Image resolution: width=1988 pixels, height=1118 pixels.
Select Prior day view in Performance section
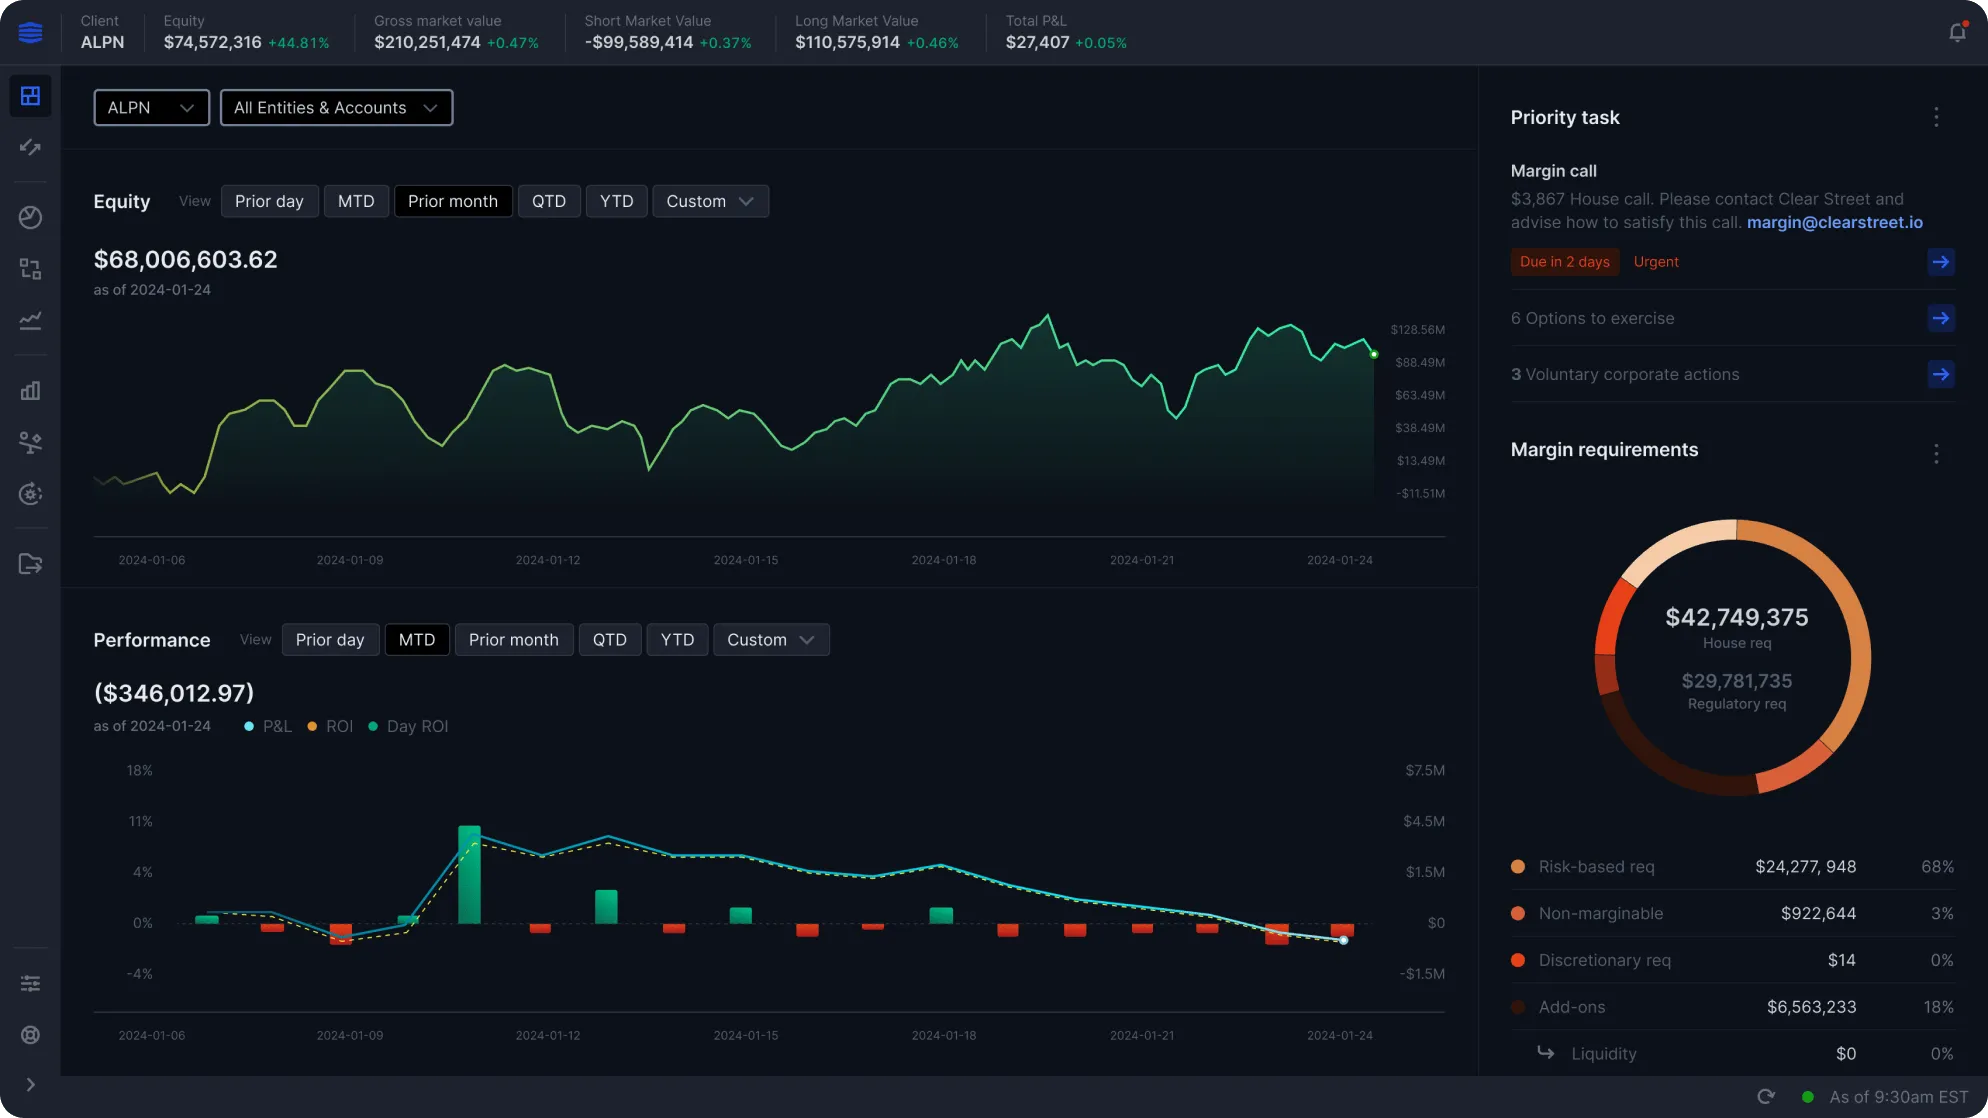pyautogui.click(x=330, y=640)
